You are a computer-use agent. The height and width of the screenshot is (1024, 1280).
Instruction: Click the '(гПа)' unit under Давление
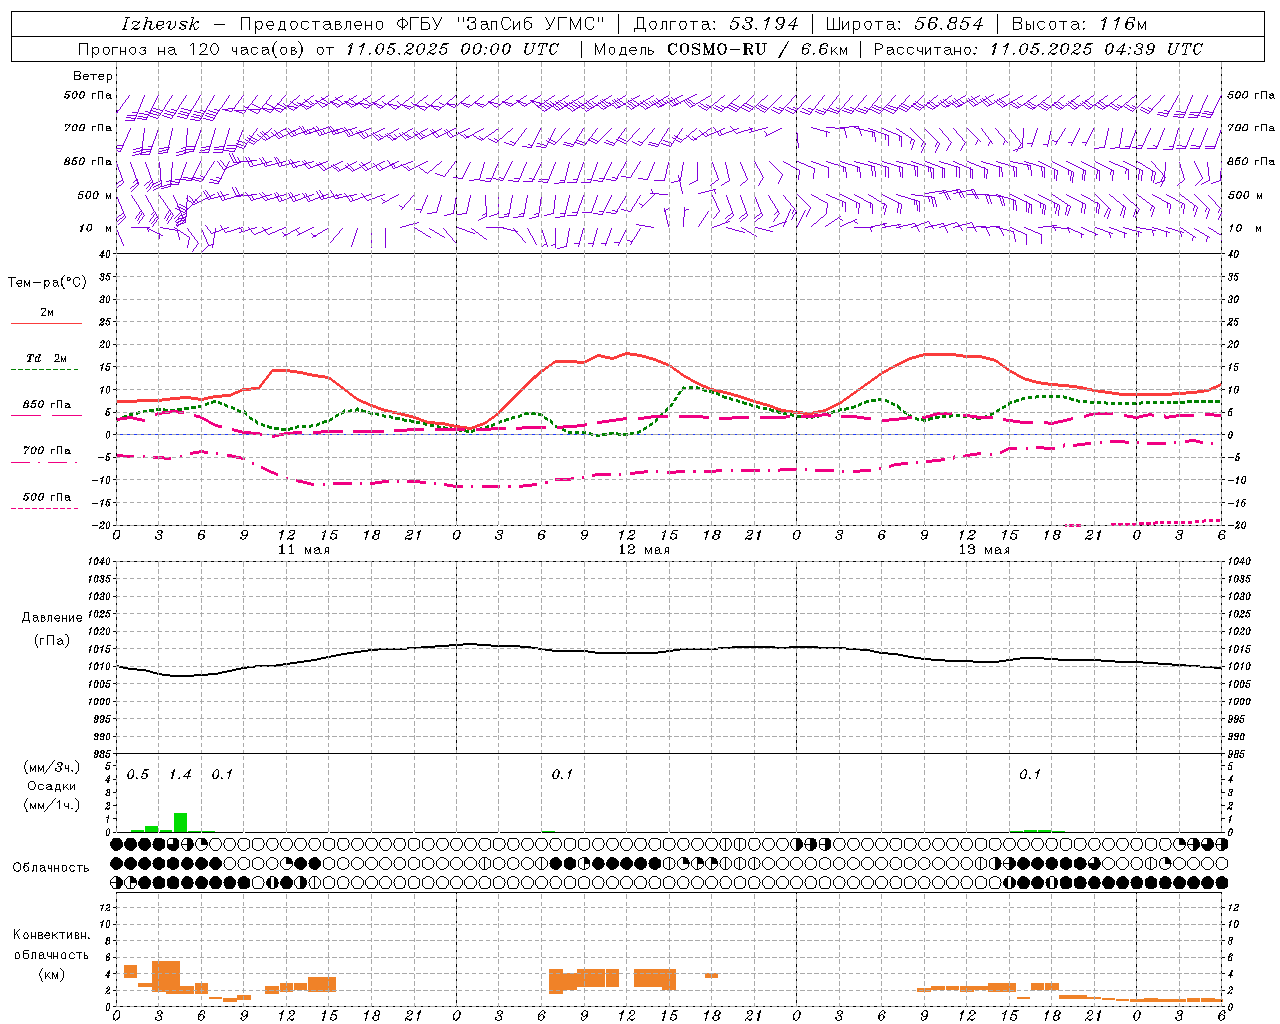[52, 640]
